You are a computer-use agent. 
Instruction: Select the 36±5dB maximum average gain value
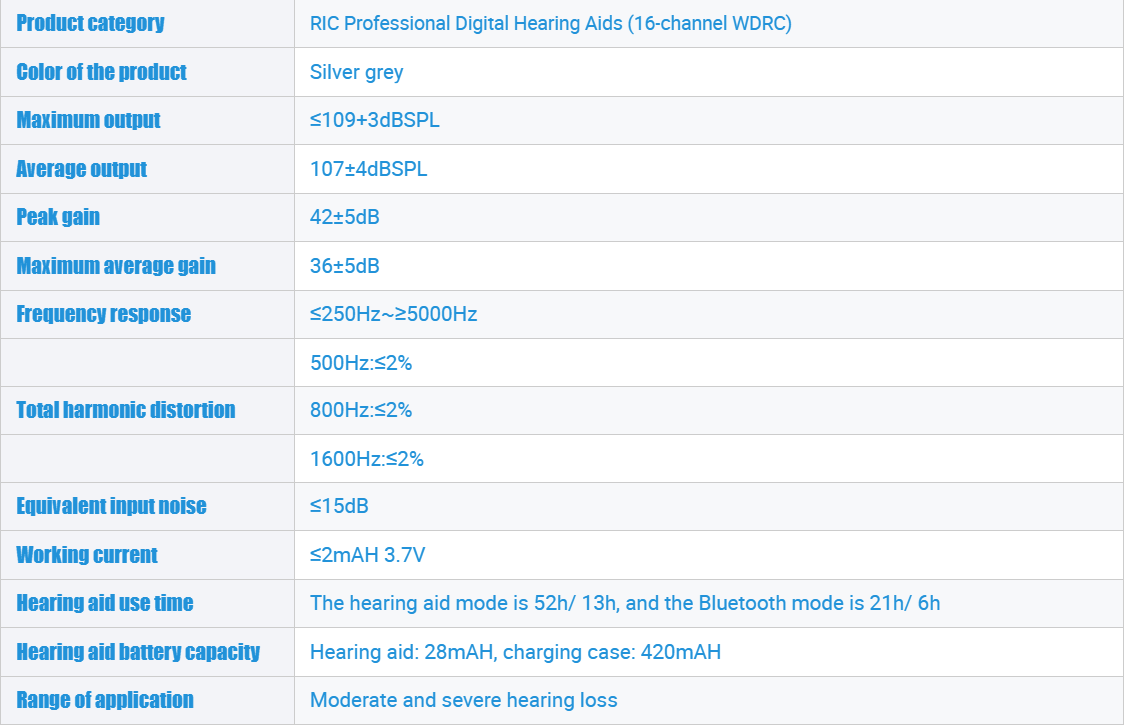(x=344, y=266)
